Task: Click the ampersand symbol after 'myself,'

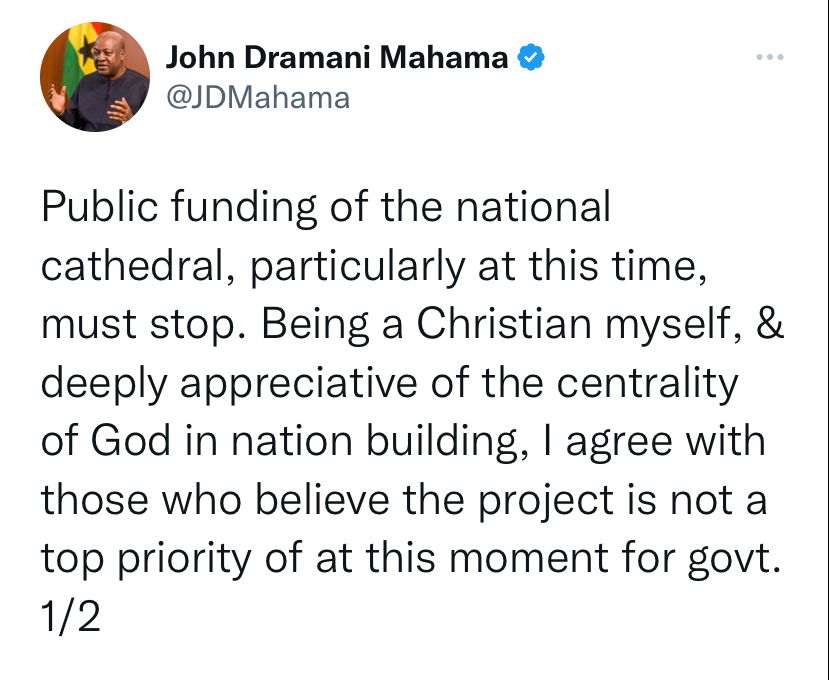Action: point(770,323)
